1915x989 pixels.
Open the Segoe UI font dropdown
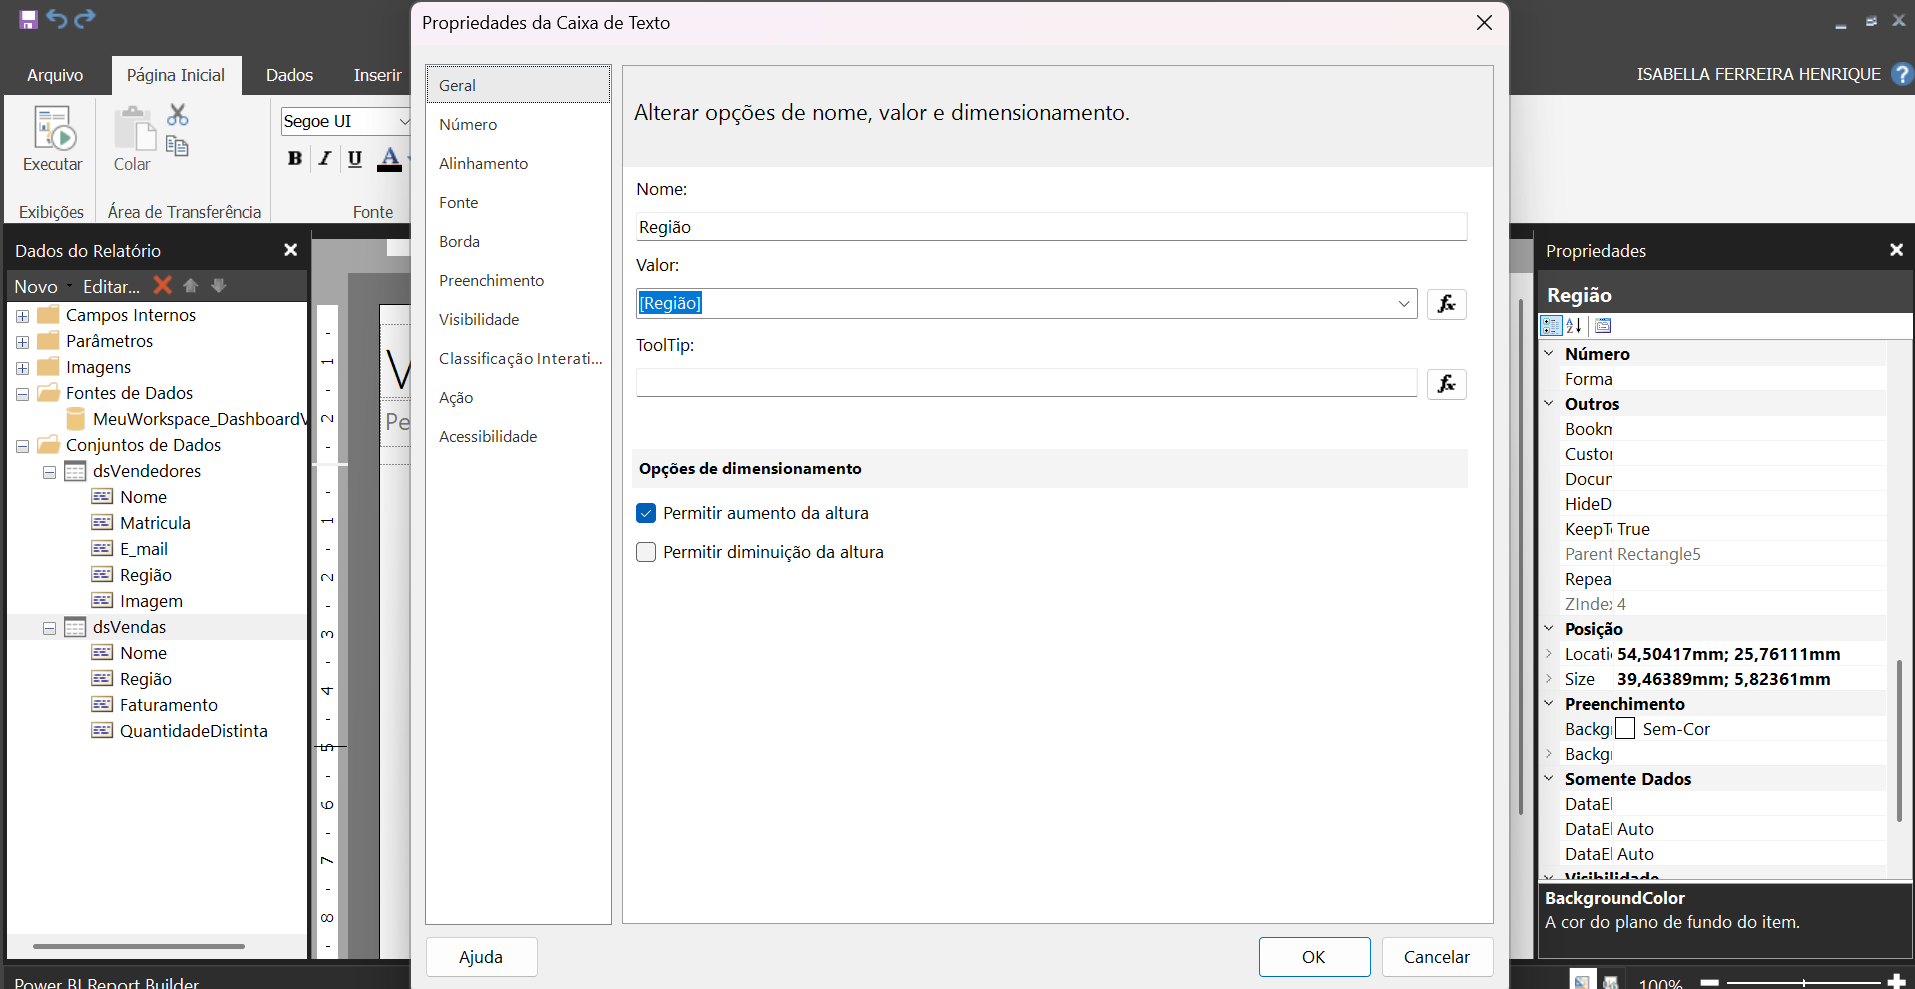[x=404, y=121]
